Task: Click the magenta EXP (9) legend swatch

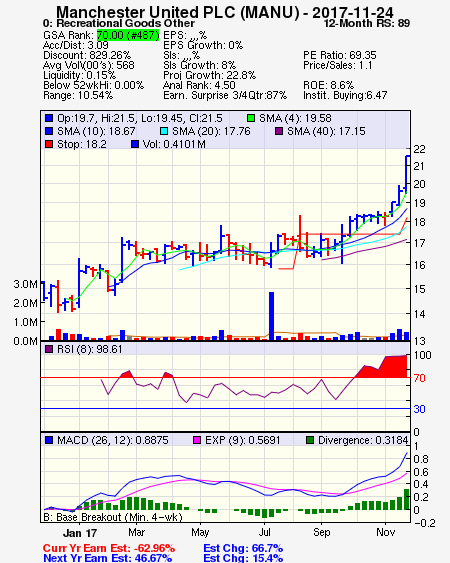Action: click(x=197, y=440)
